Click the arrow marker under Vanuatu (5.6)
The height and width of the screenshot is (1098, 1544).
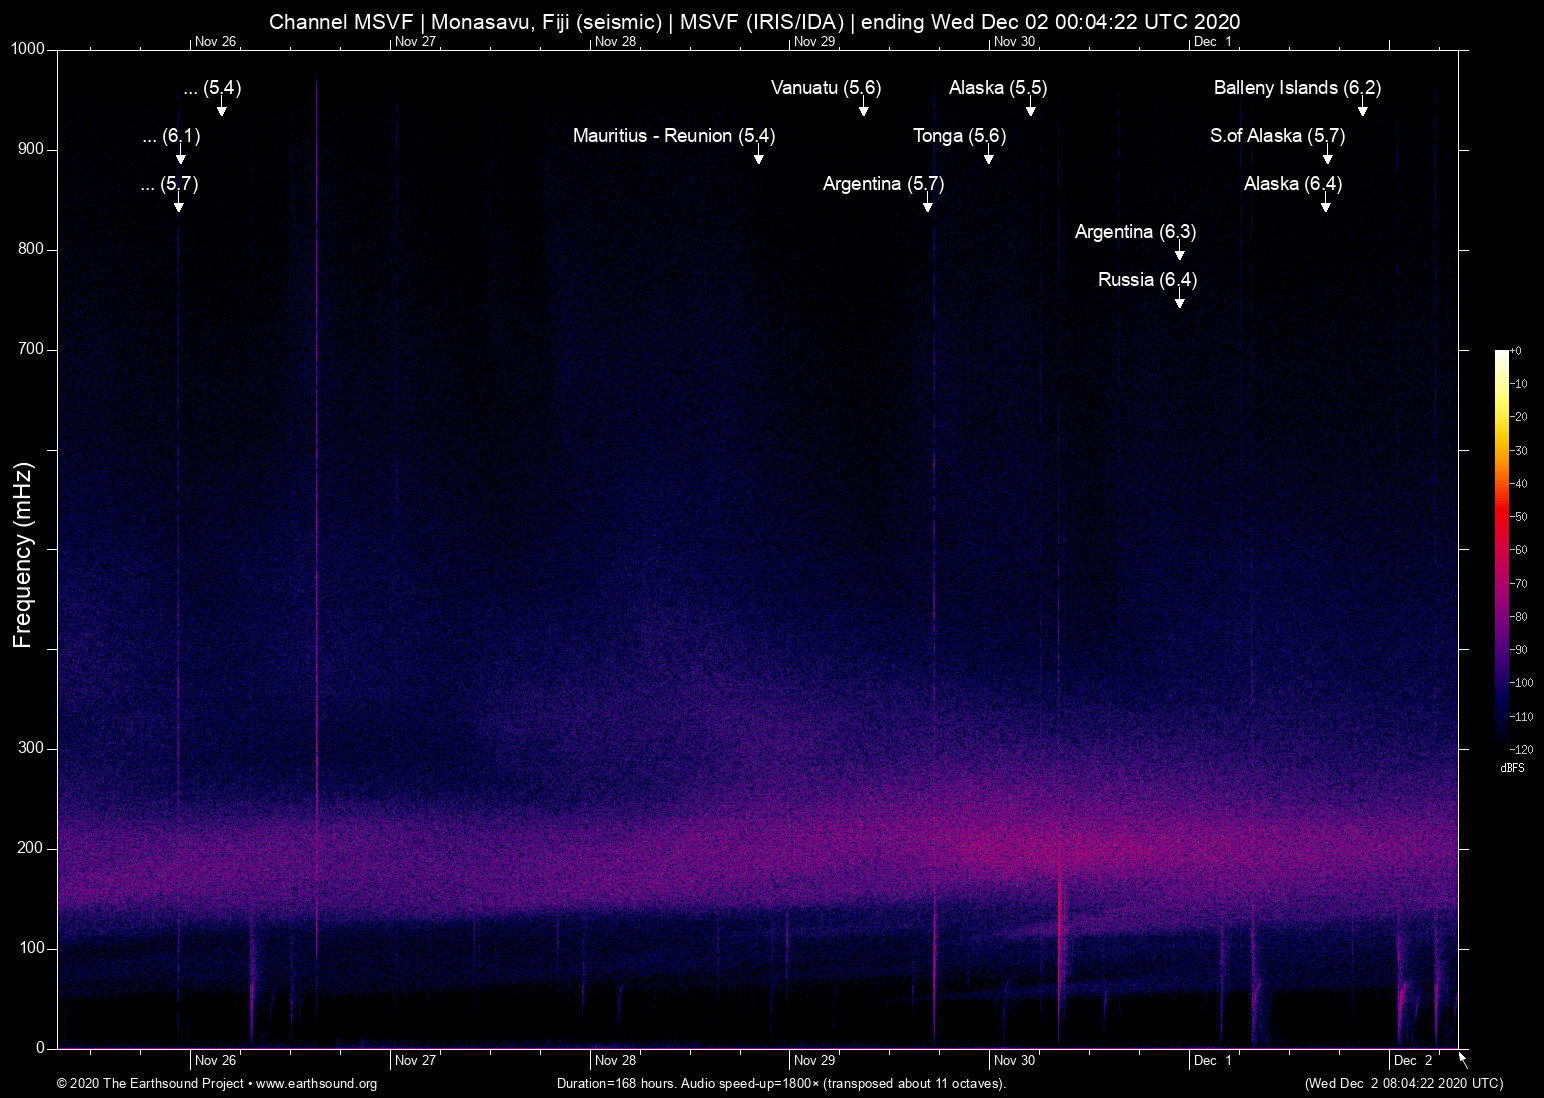pos(864,108)
